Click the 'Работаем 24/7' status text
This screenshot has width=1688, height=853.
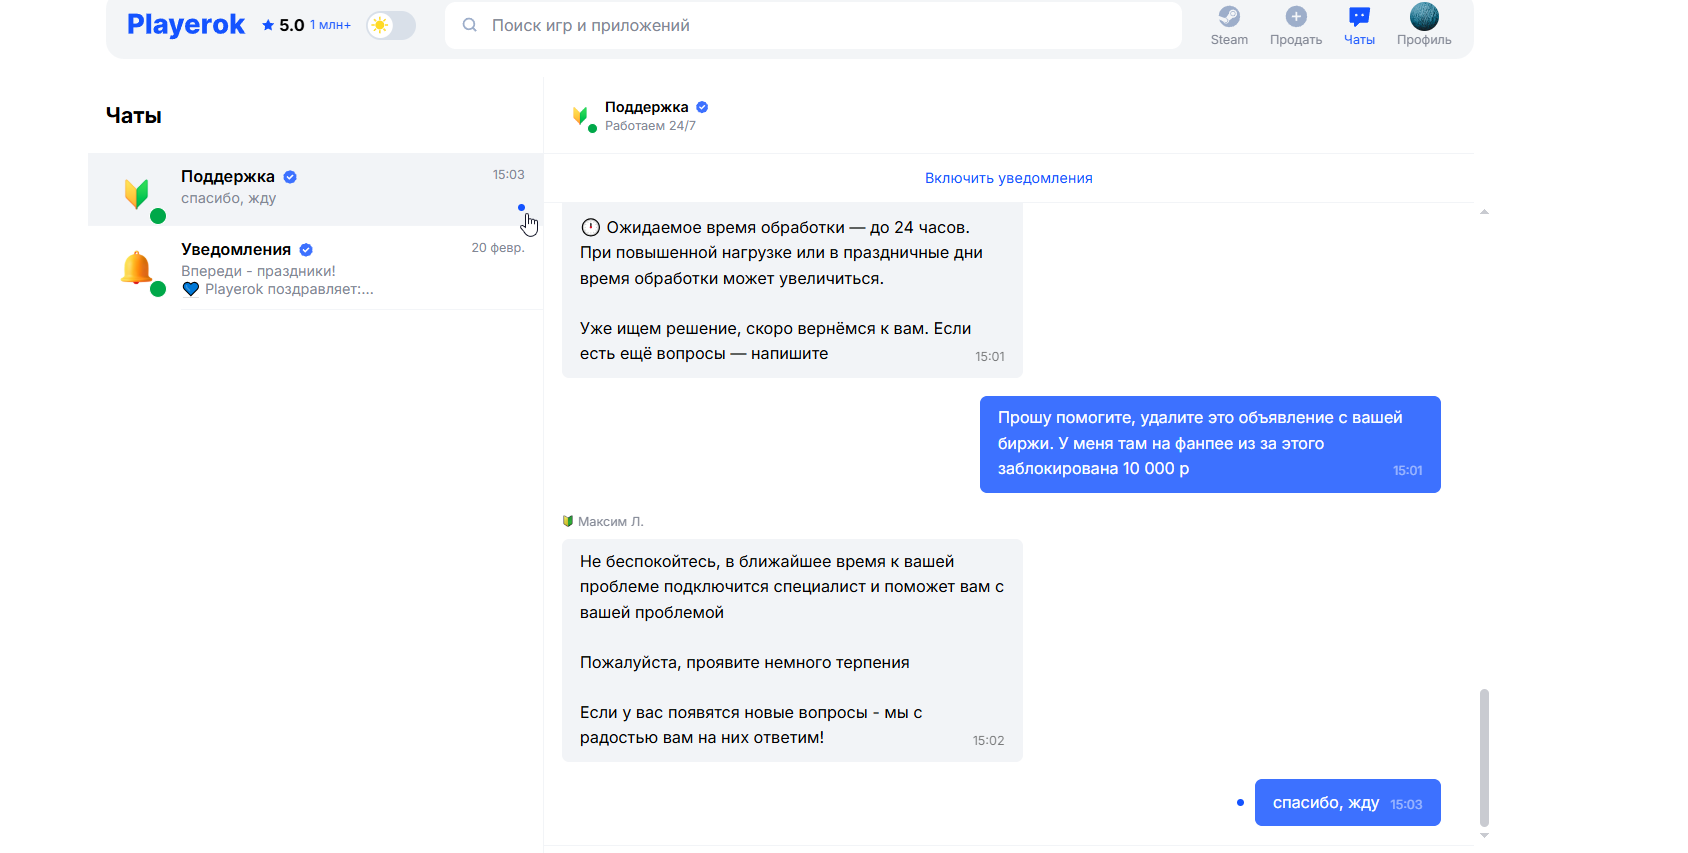click(650, 126)
